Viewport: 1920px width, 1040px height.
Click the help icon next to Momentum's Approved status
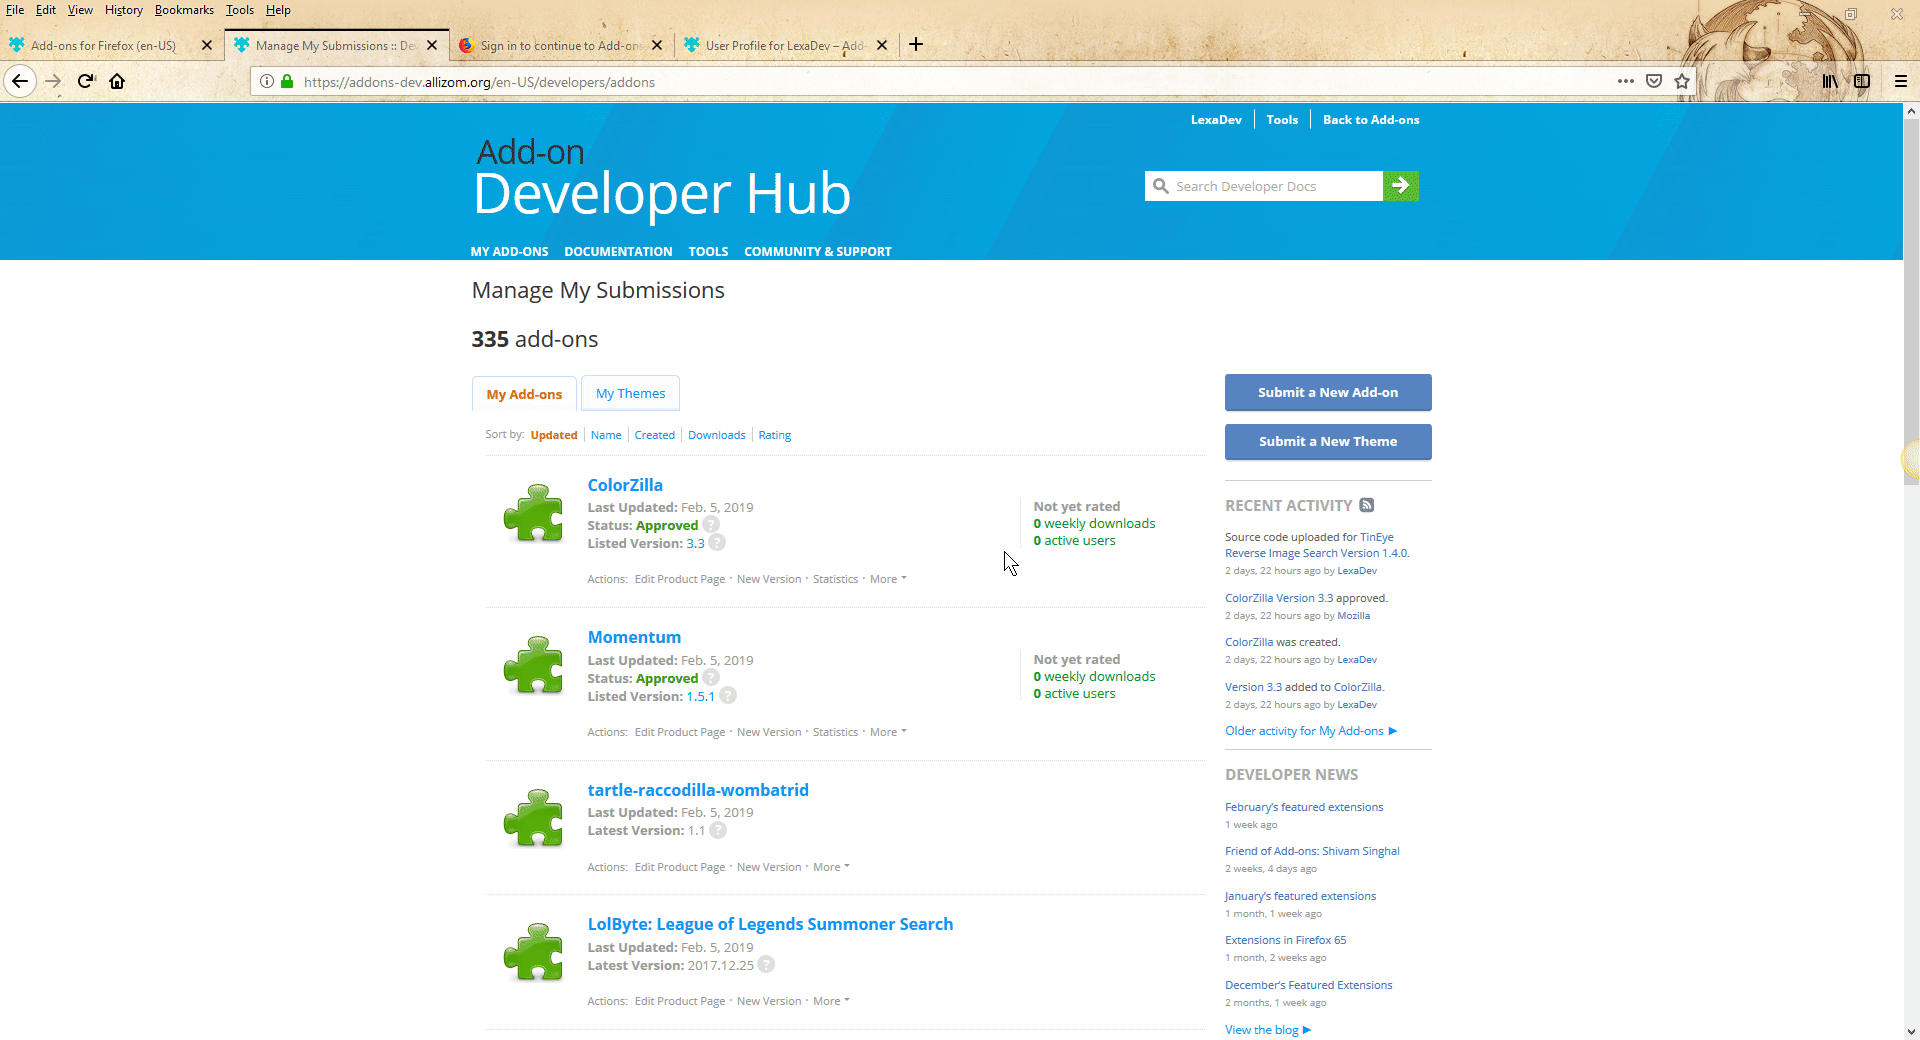(711, 678)
